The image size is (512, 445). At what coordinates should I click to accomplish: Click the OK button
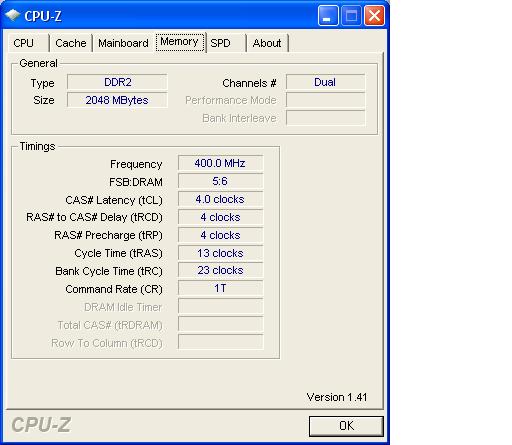point(346,426)
